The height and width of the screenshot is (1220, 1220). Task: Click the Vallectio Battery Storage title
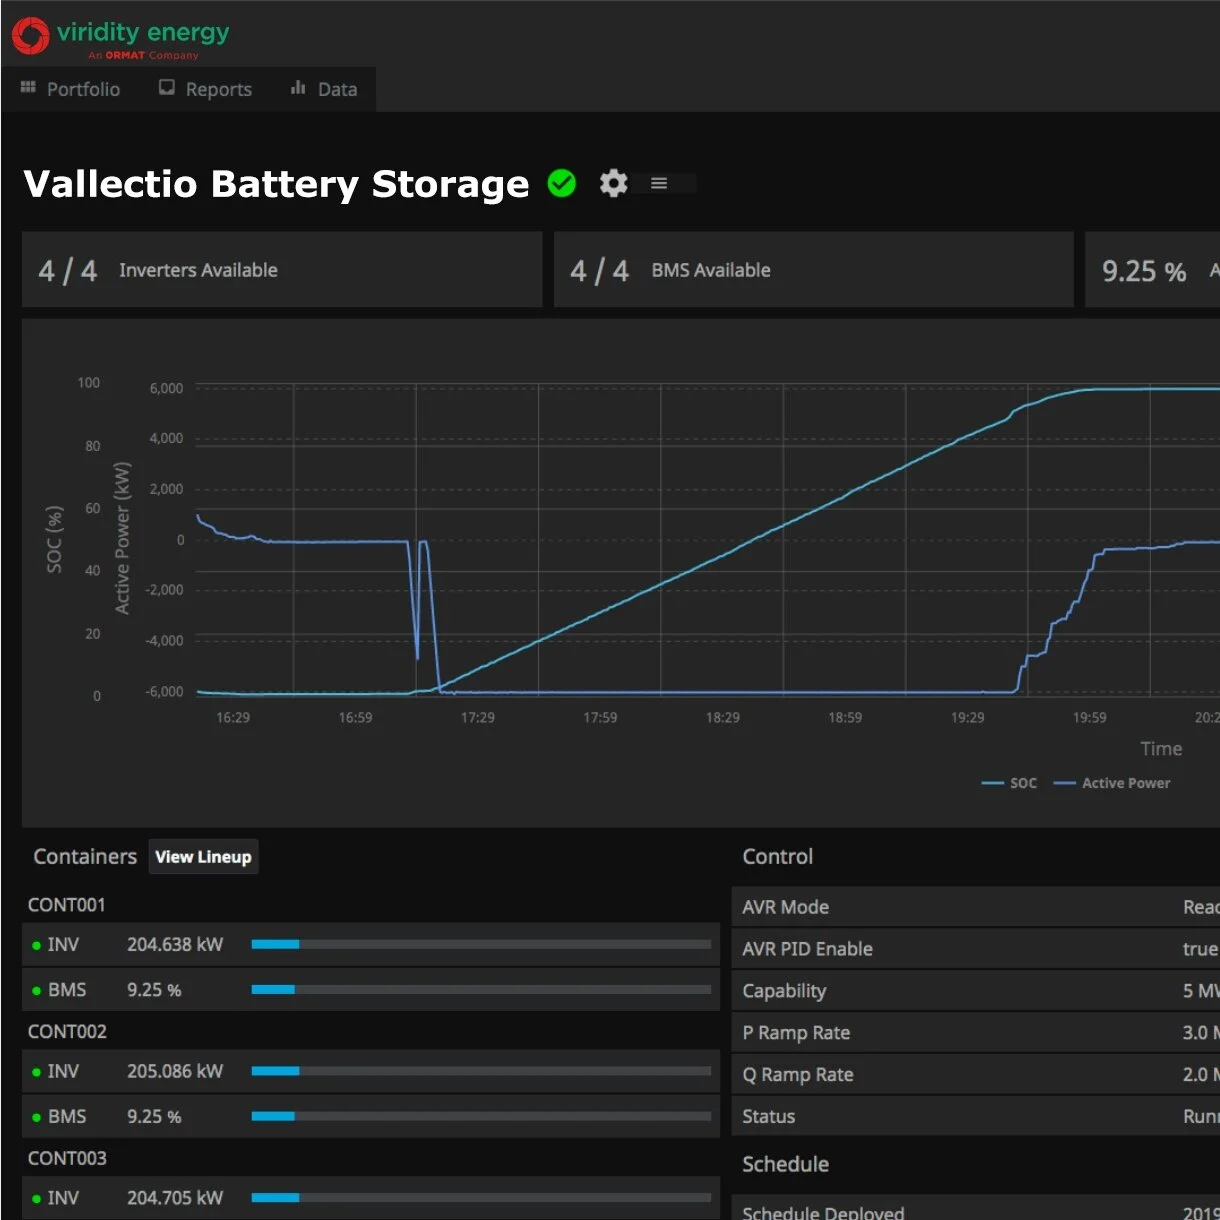(x=276, y=184)
